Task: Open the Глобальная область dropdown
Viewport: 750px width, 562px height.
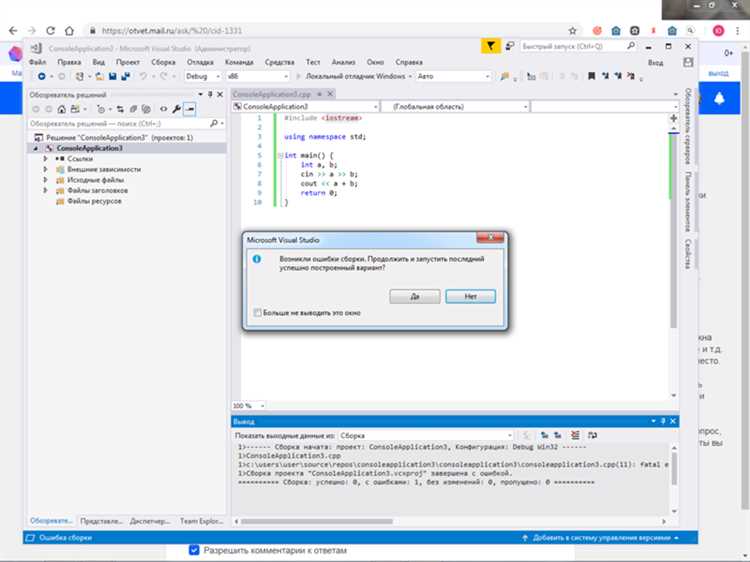Action: point(455,107)
